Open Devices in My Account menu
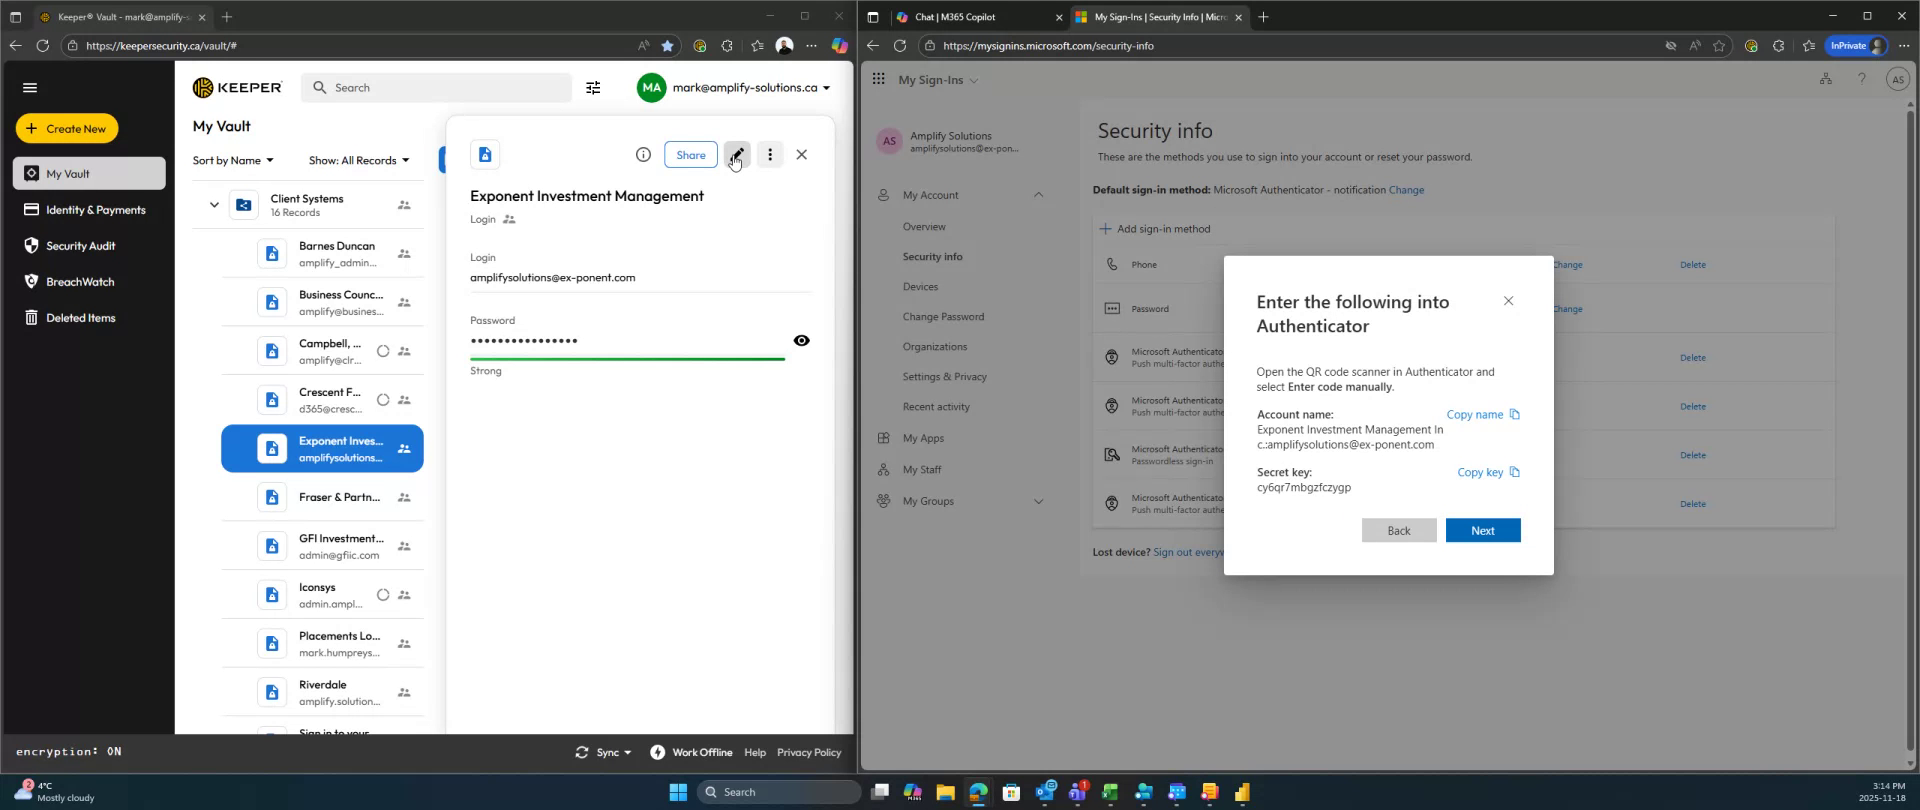1920x810 pixels. tap(920, 287)
